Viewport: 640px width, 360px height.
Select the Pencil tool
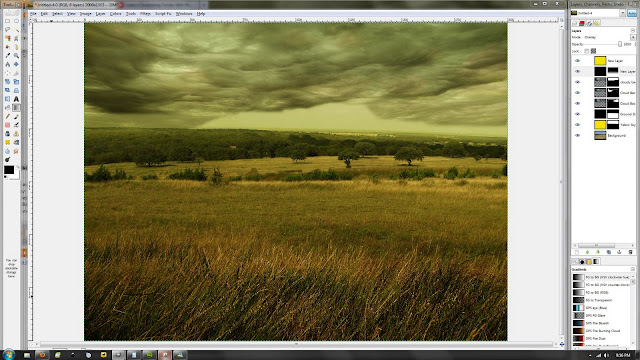tap(7, 116)
